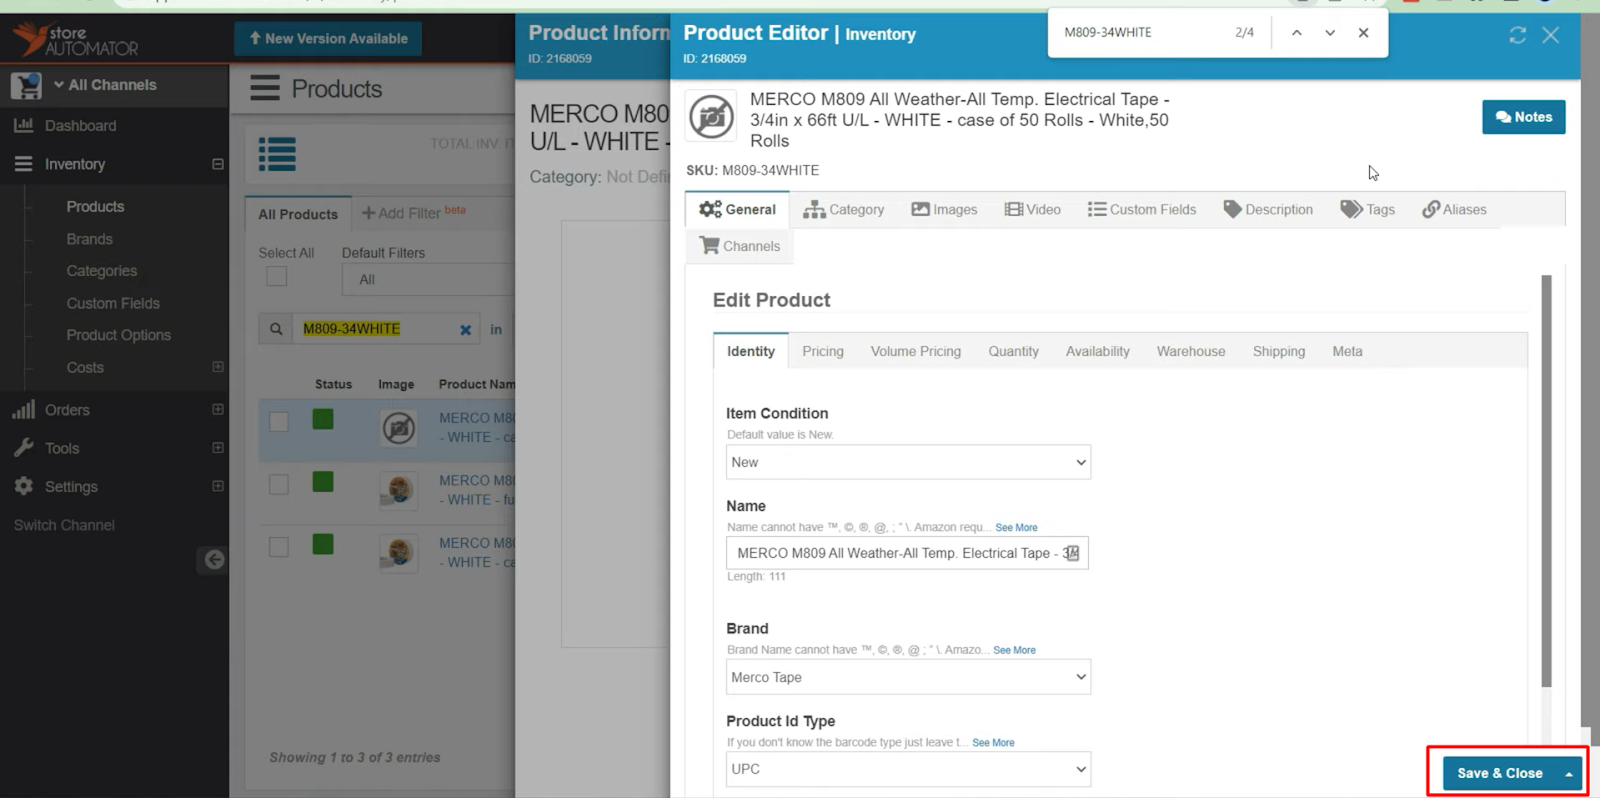Click the product Name input field

[x=907, y=553]
